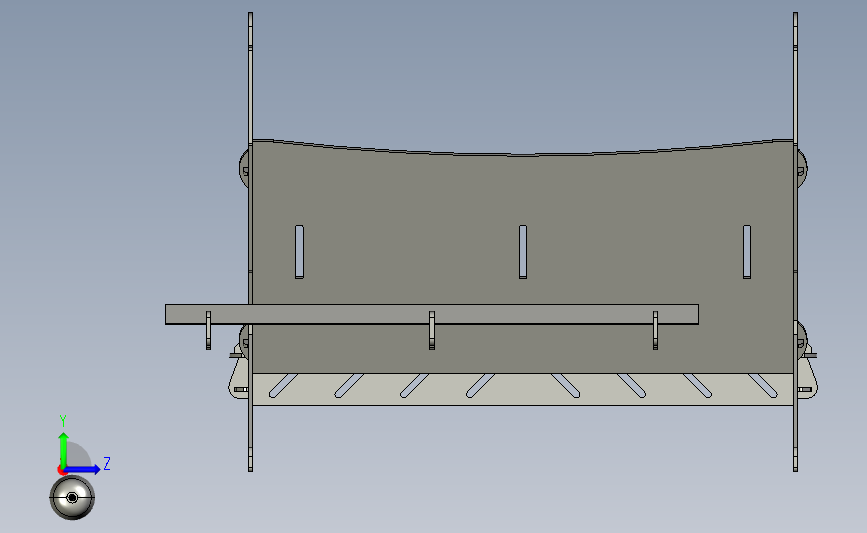Screen dimensions: 867x533
Task: Pick the center vertical slot in panel
Action: (x=523, y=252)
